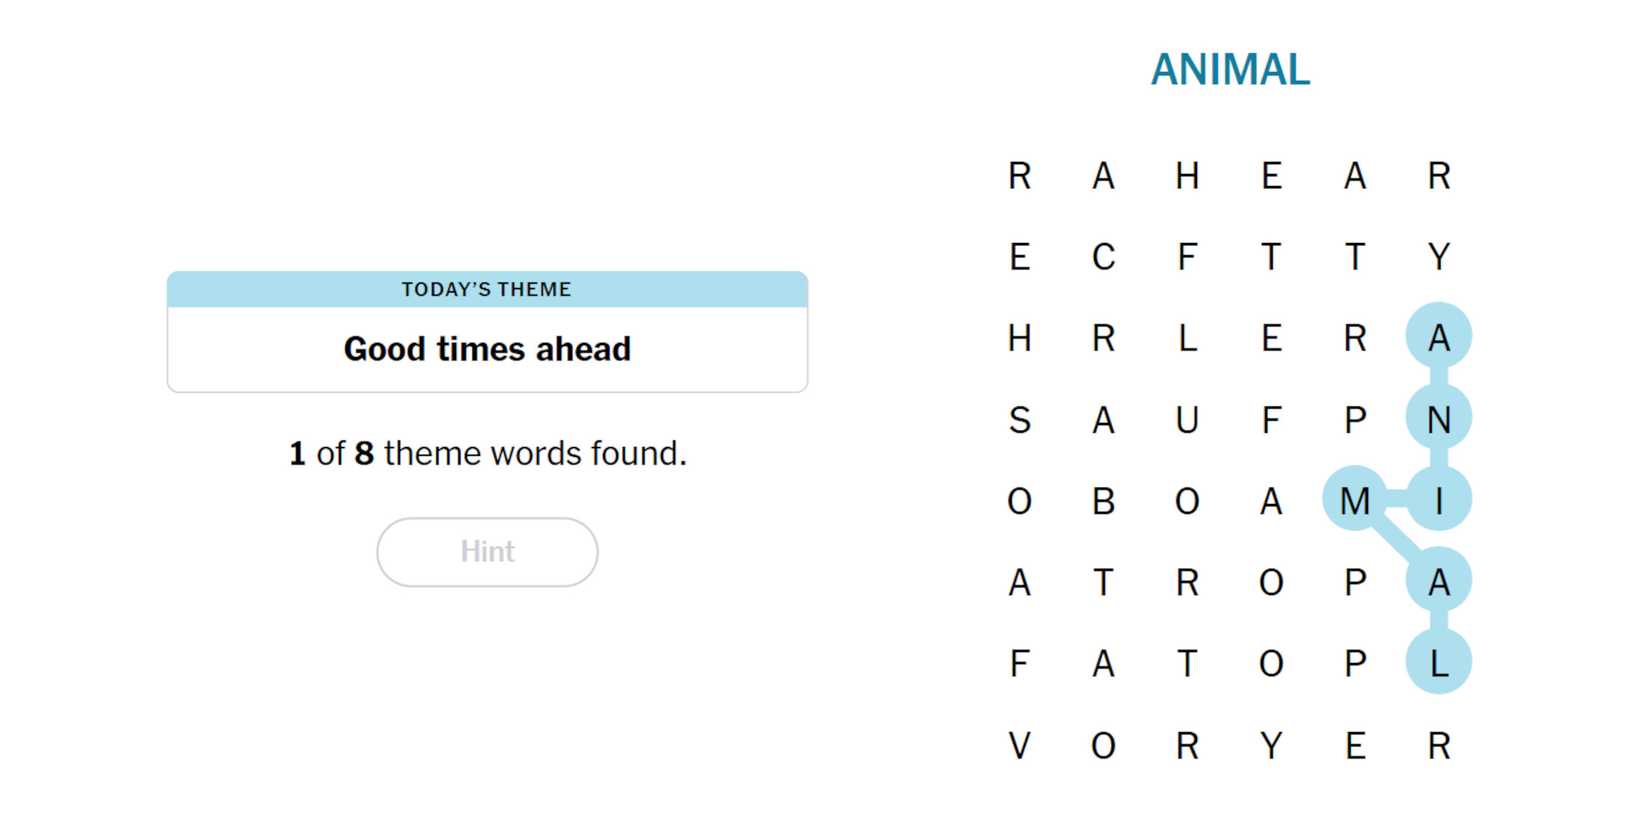The height and width of the screenshot is (825, 1650).
Task: Click the highlighted letter L ending ANIMAL
Action: (x=1438, y=664)
